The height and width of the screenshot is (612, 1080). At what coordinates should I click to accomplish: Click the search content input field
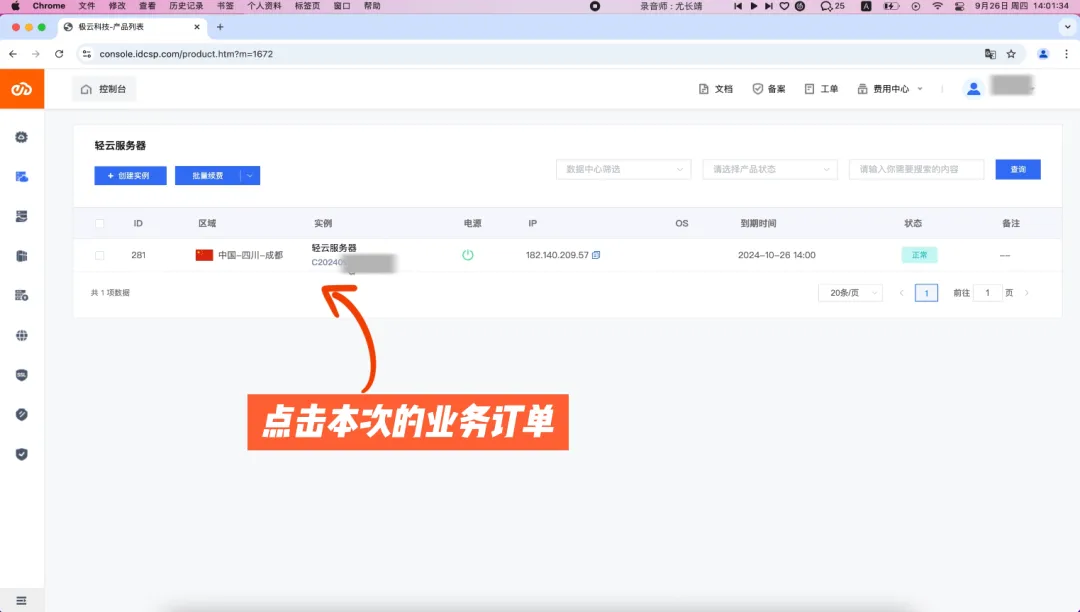tap(917, 169)
